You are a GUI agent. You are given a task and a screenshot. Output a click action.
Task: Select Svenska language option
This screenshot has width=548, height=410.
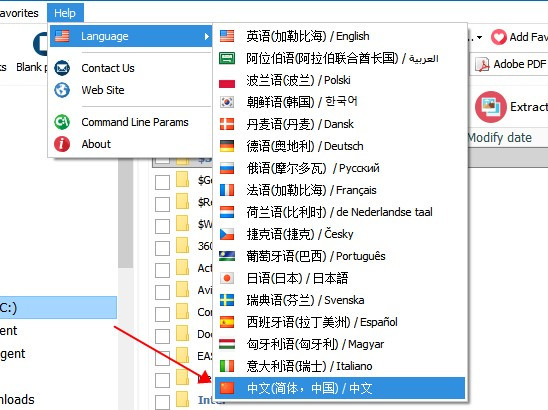coord(340,300)
